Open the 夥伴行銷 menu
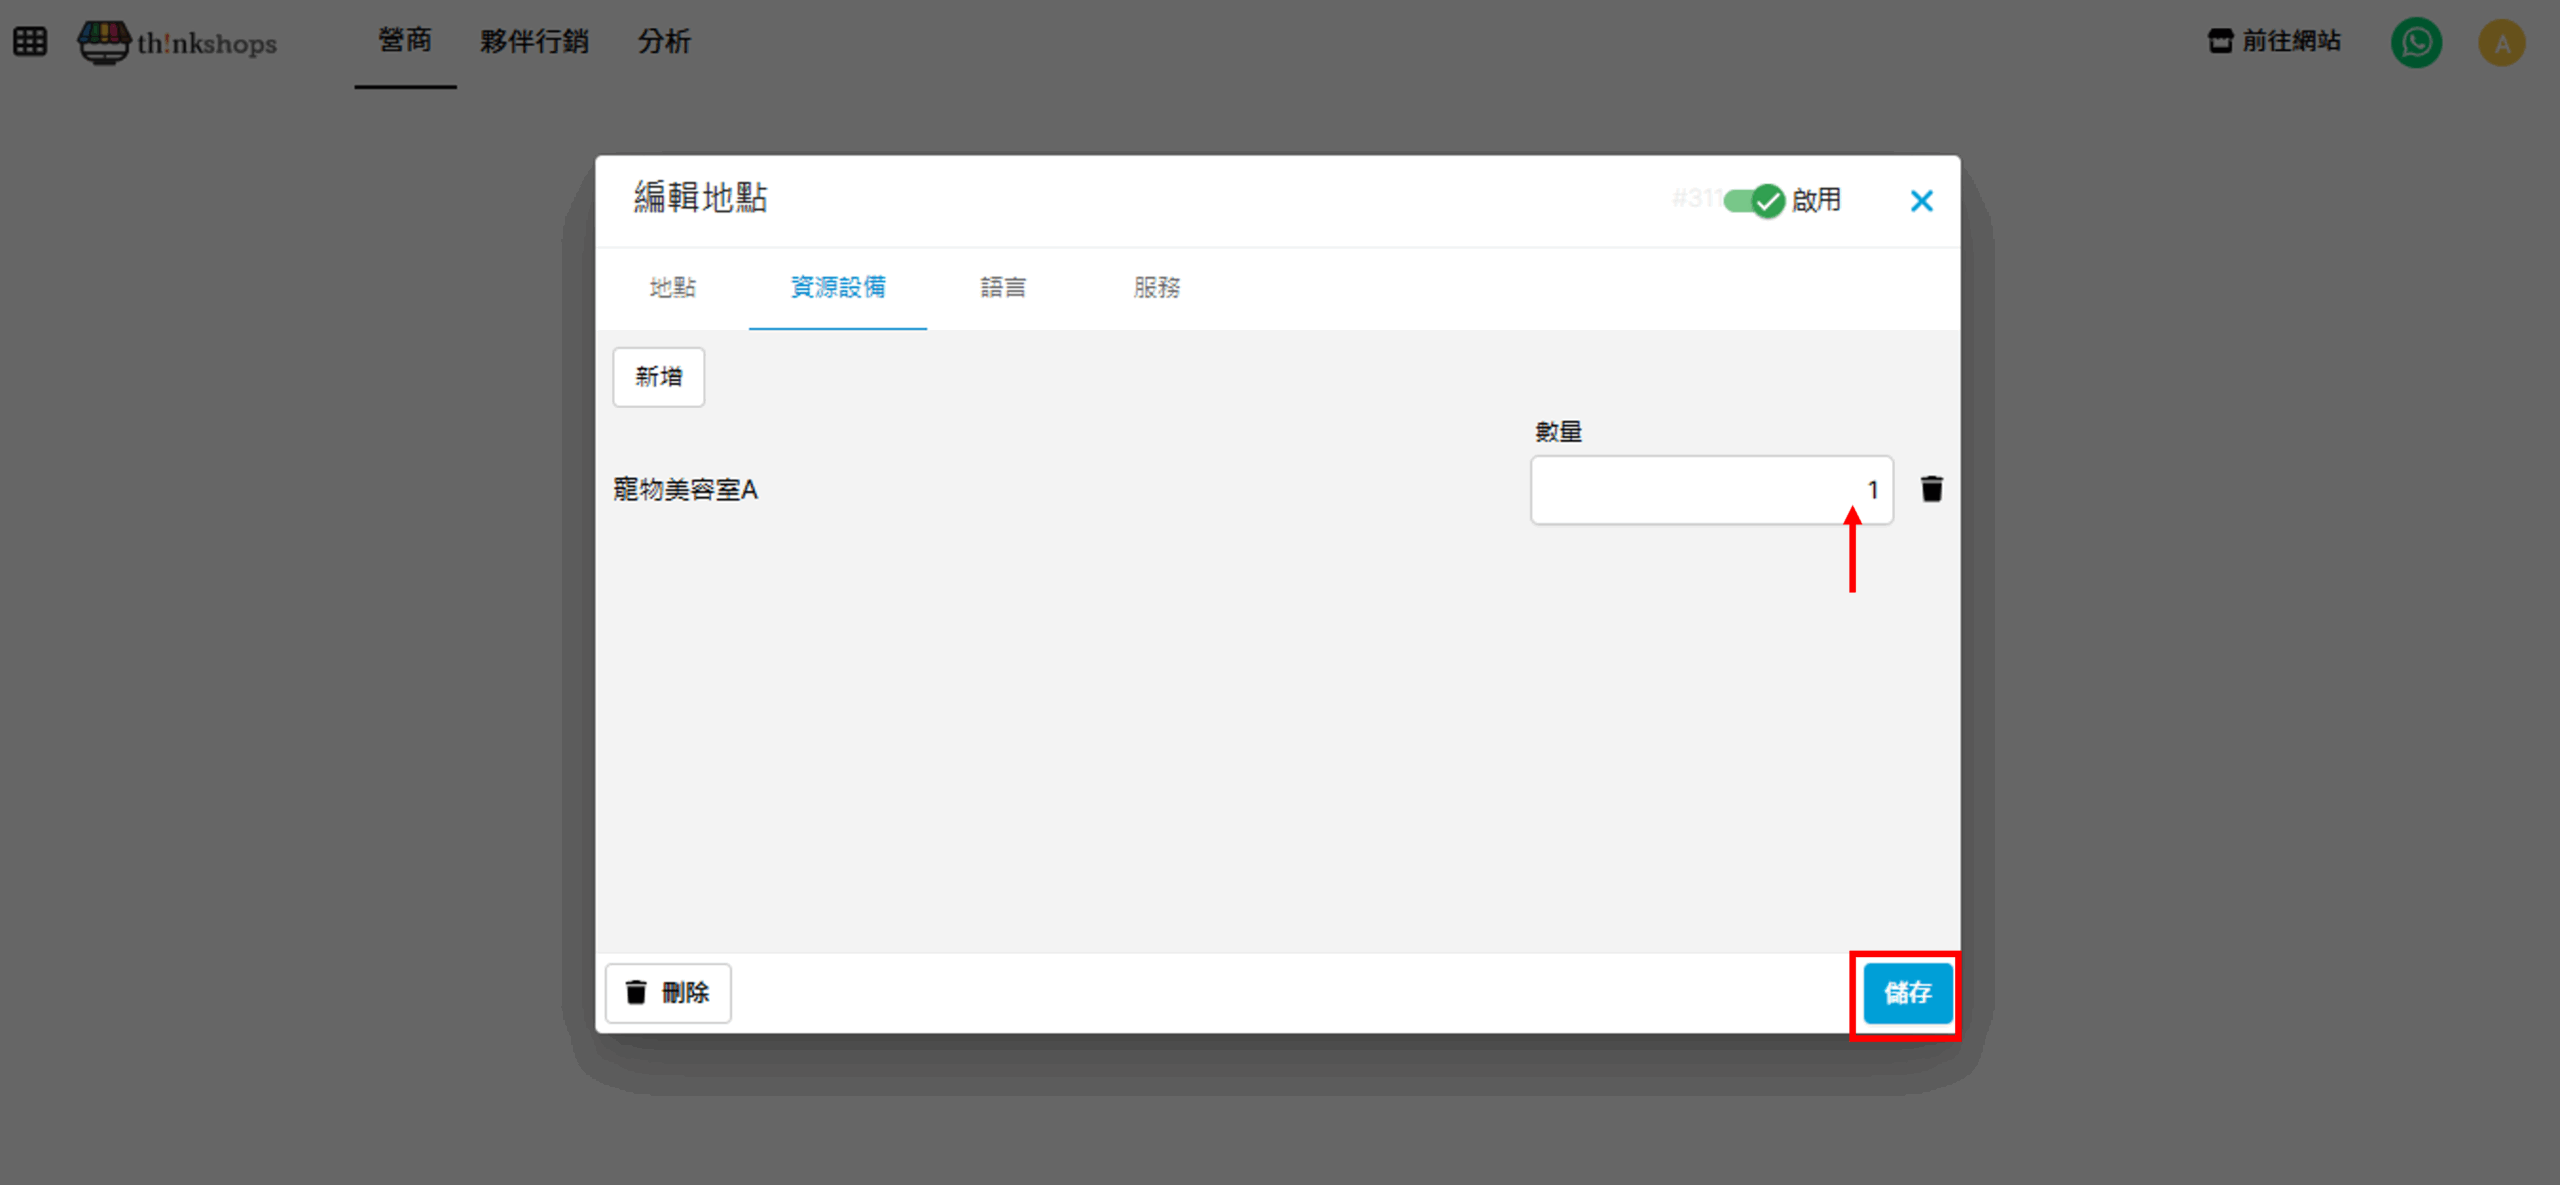The height and width of the screenshot is (1185, 2560). (x=534, y=41)
